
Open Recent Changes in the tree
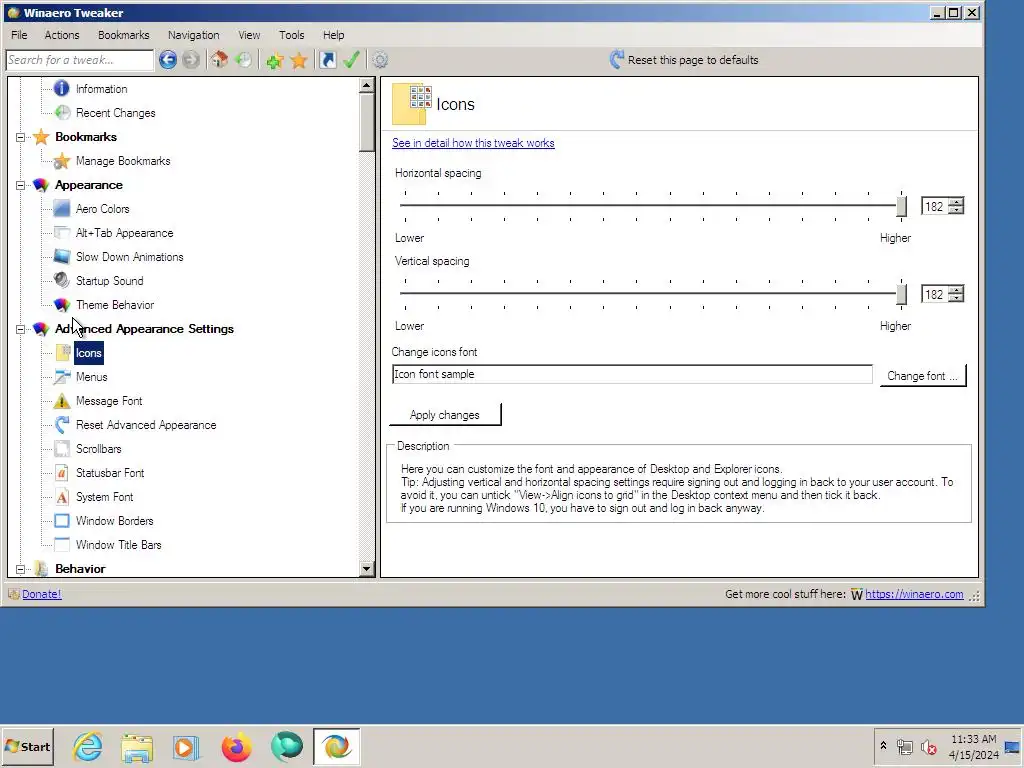(x=116, y=113)
